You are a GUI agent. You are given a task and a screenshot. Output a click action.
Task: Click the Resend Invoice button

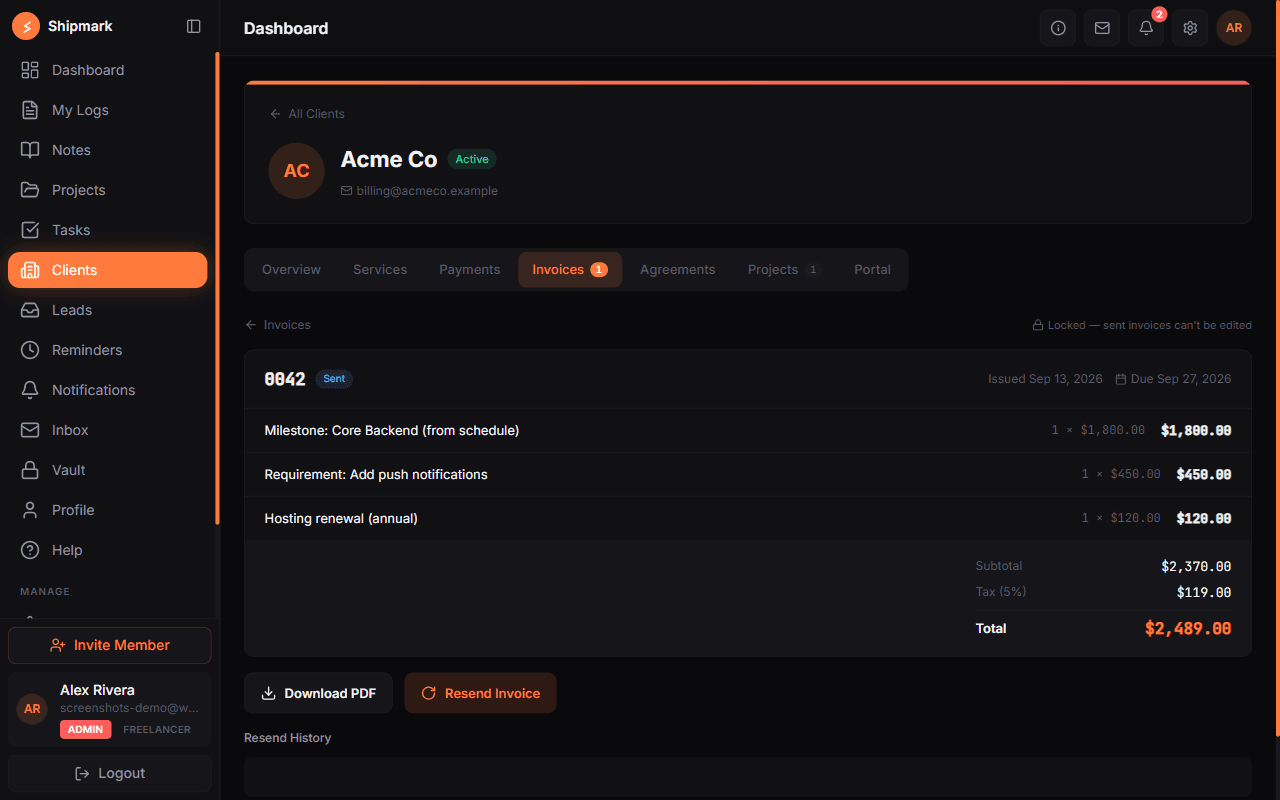(x=480, y=693)
